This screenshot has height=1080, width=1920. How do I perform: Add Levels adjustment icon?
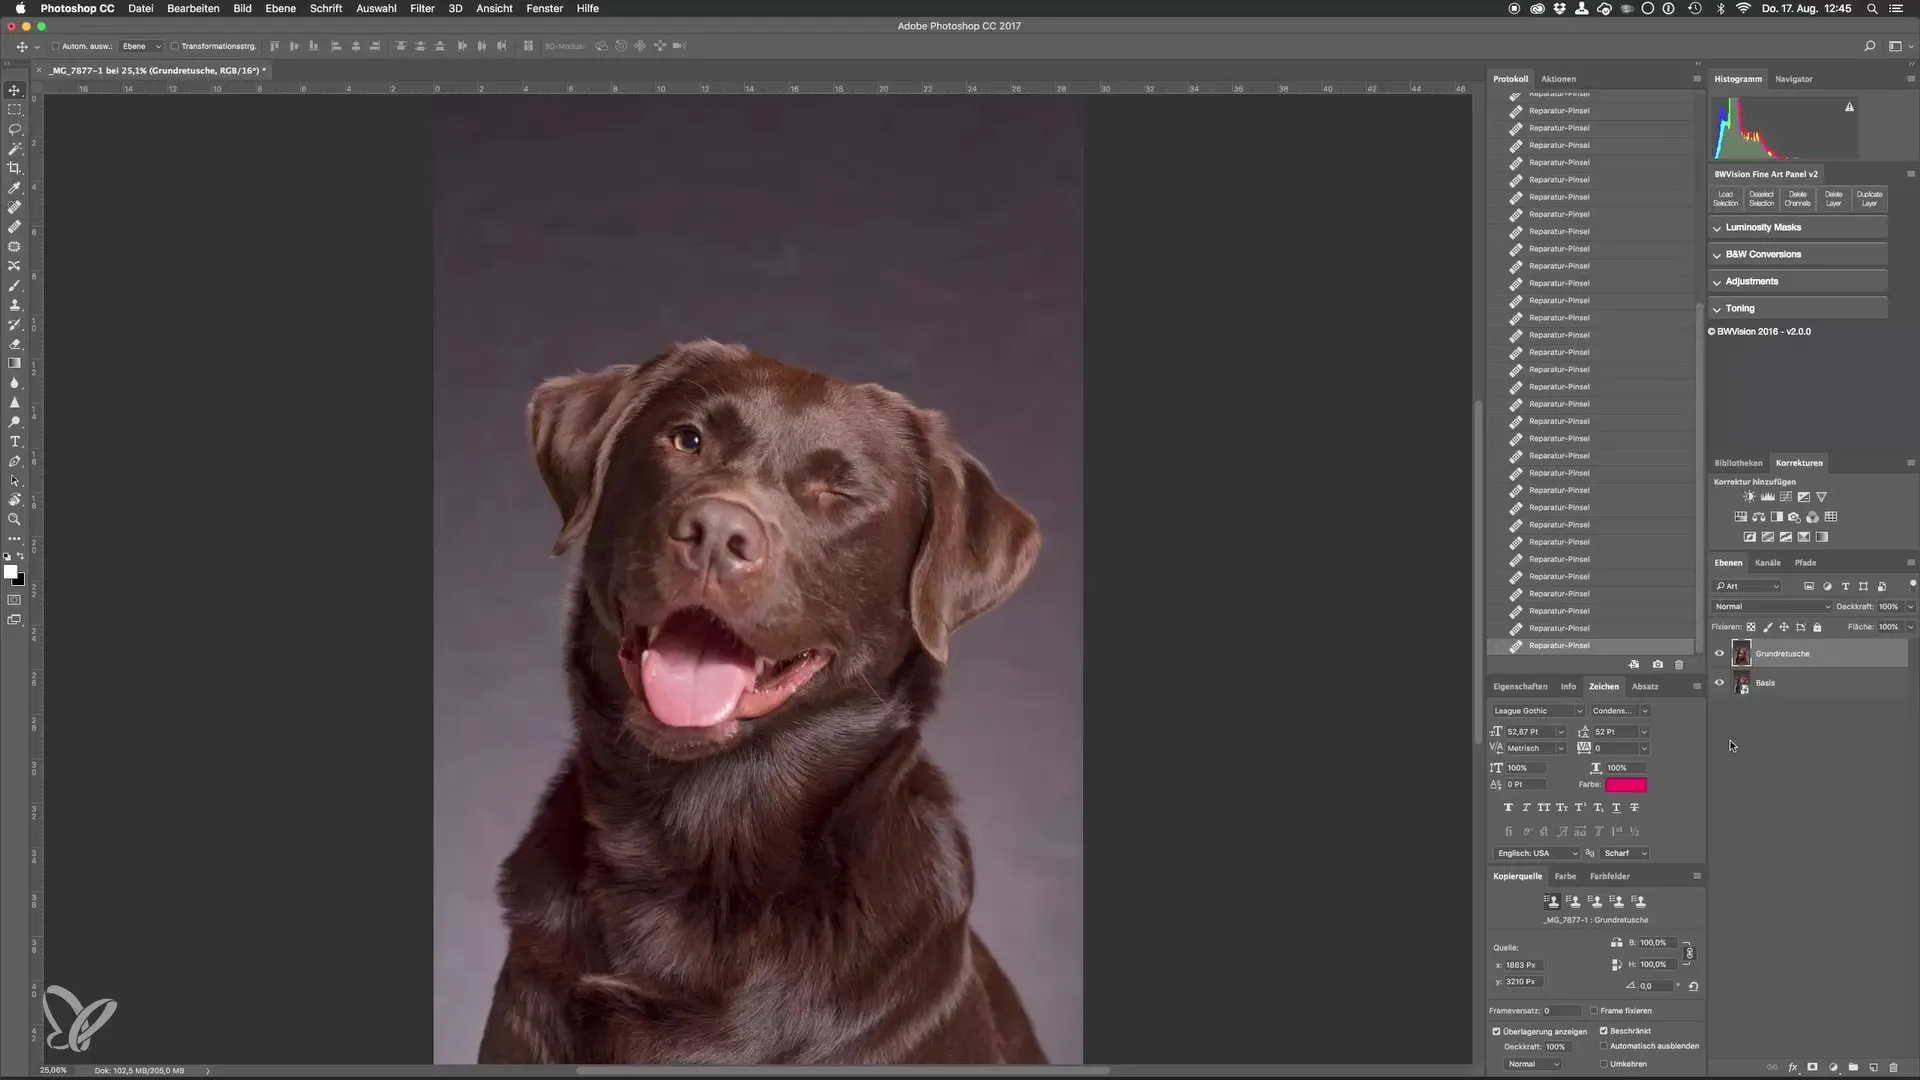[x=1767, y=497]
